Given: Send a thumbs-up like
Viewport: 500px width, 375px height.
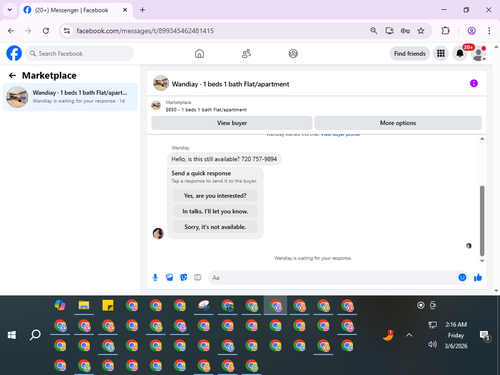Looking at the screenshot, I should (x=478, y=277).
